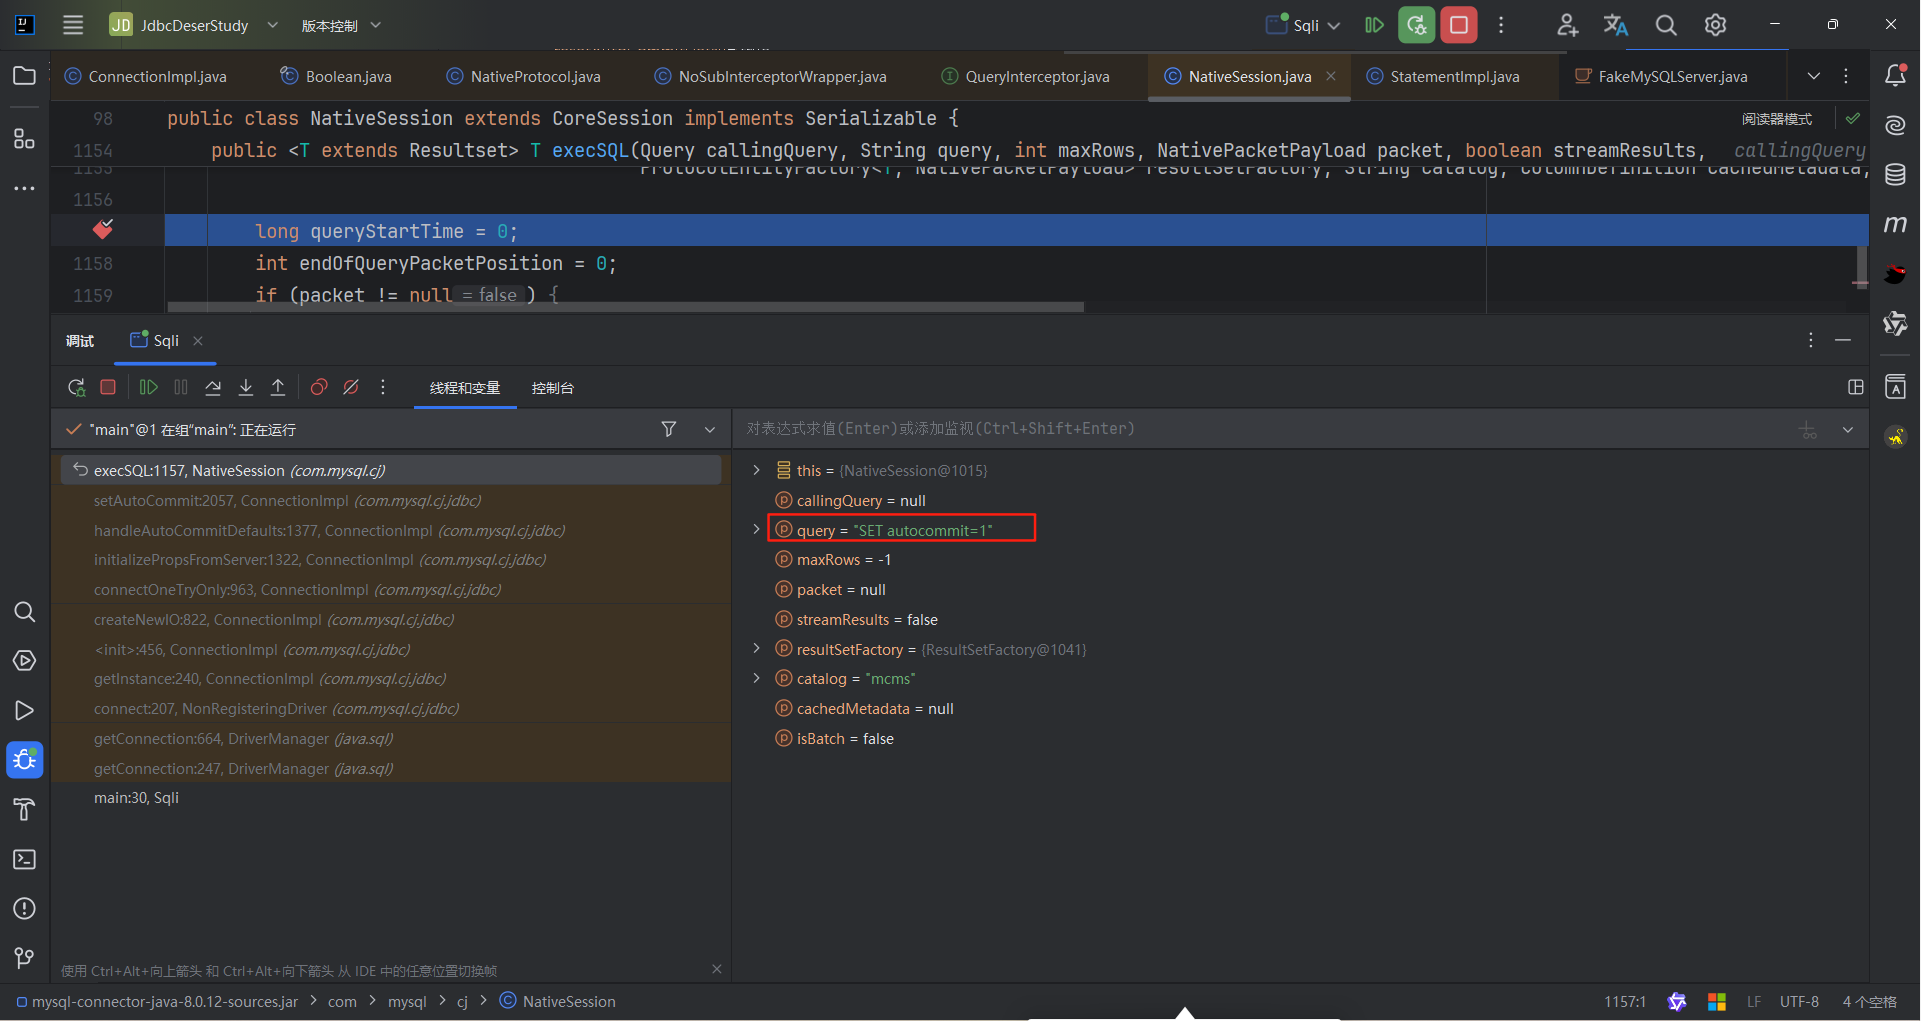Open the Project tool window
1921x1021 pixels.
pos(24,76)
